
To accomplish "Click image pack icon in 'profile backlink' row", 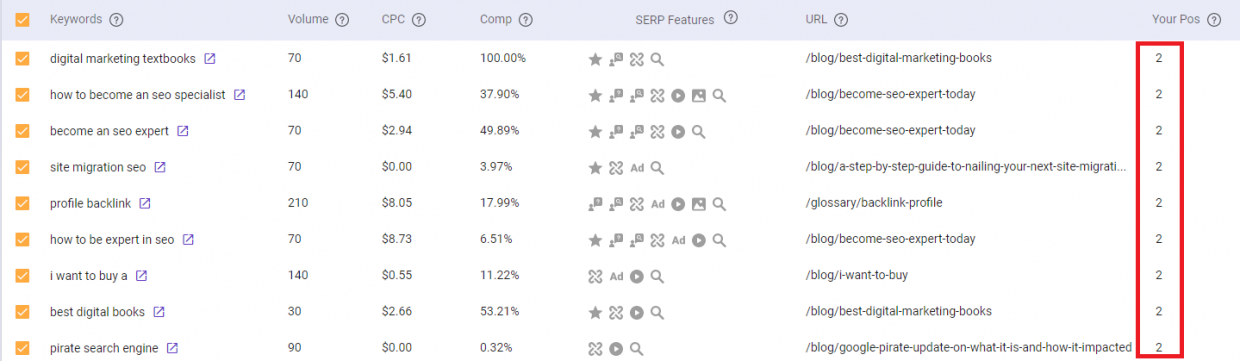I will click(698, 203).
